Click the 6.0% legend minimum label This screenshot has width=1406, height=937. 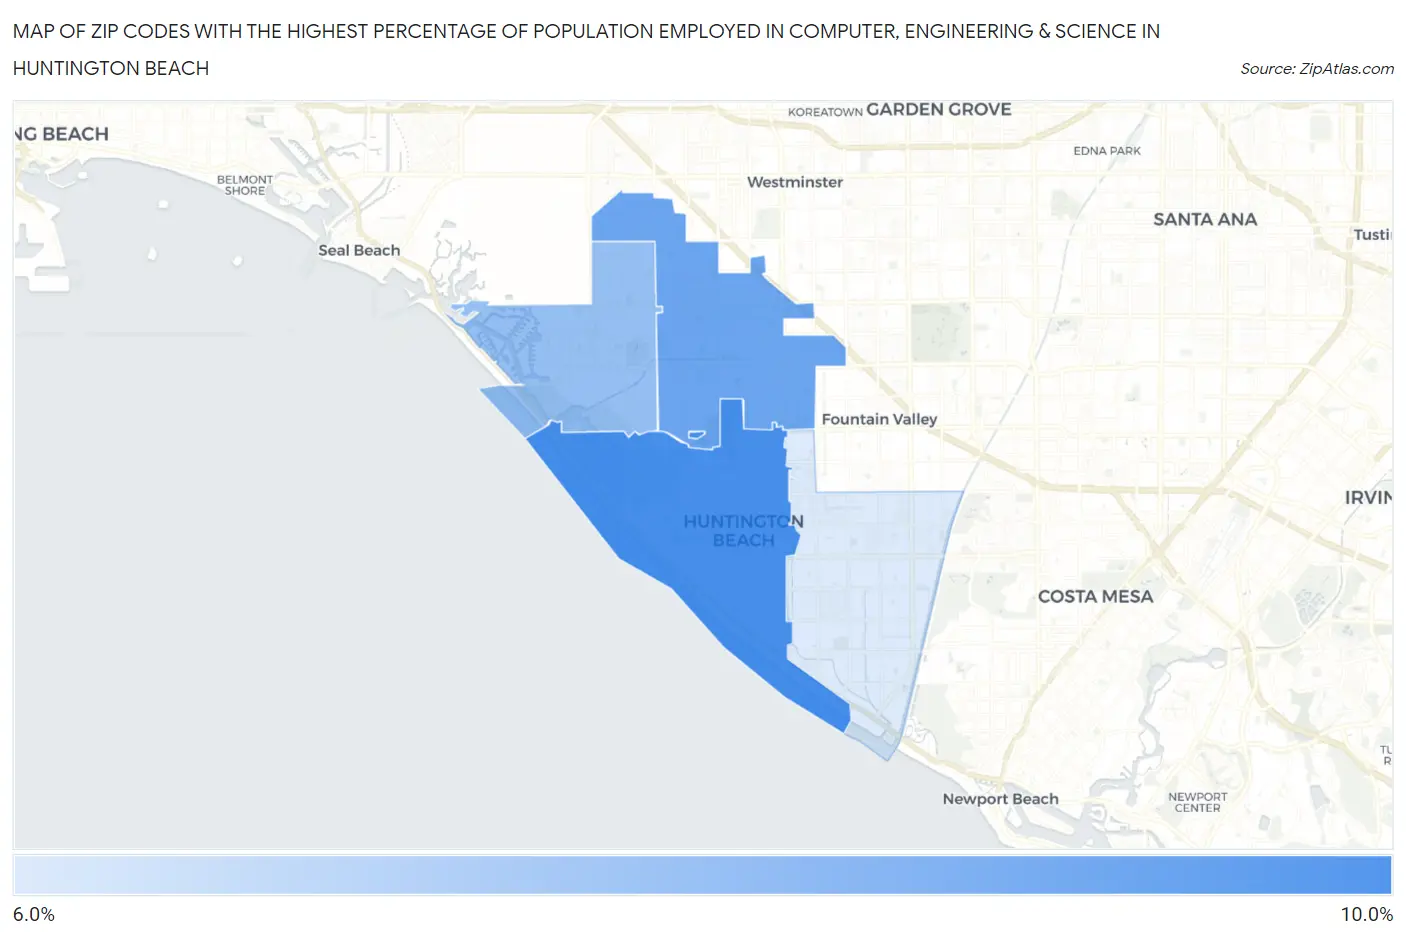(x=34, y=914)
